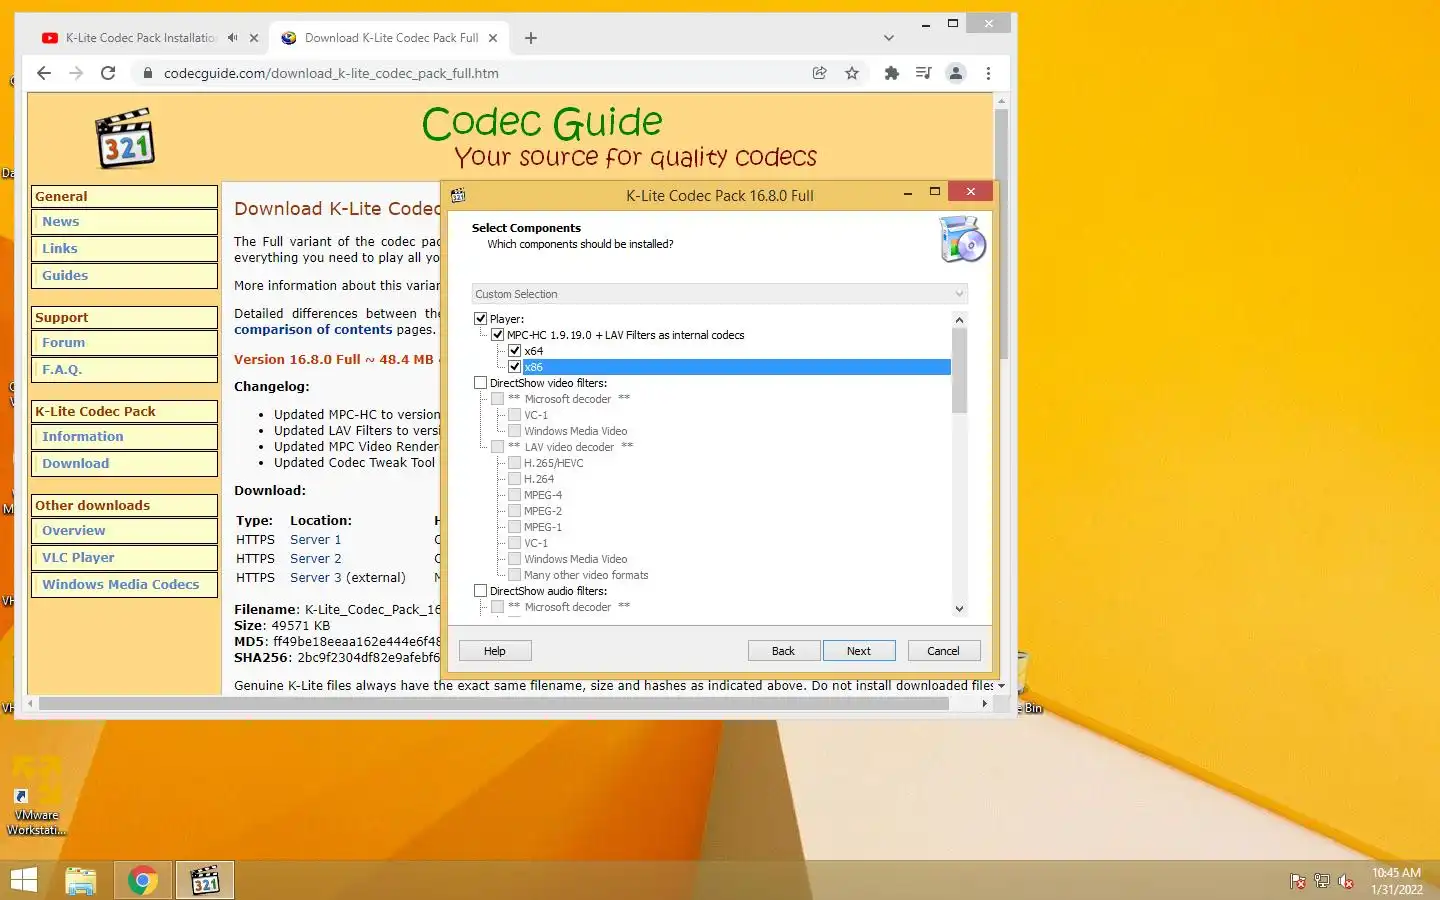
Task: Reload the codecguide page
Action: tap(108, 73)
